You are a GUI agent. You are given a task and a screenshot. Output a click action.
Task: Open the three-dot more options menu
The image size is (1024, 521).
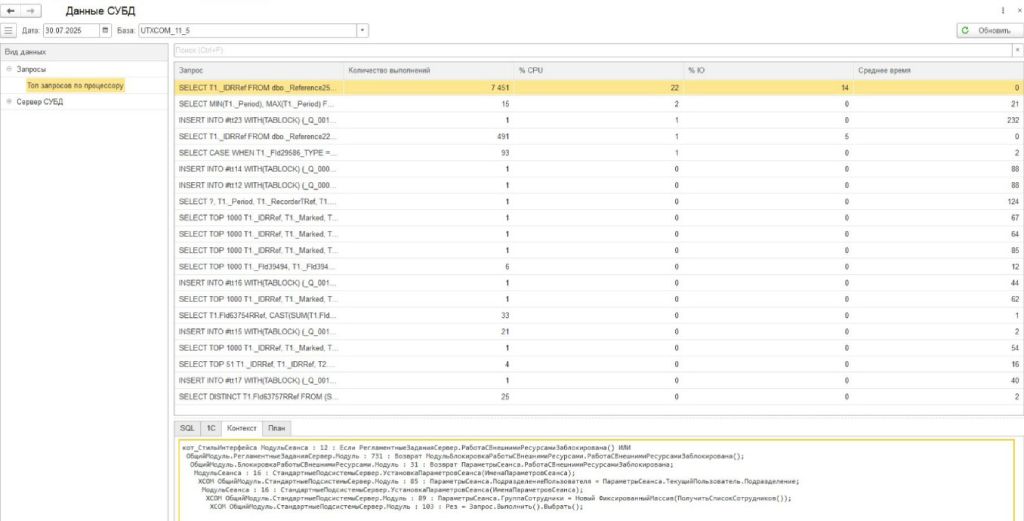(1003, 11)
